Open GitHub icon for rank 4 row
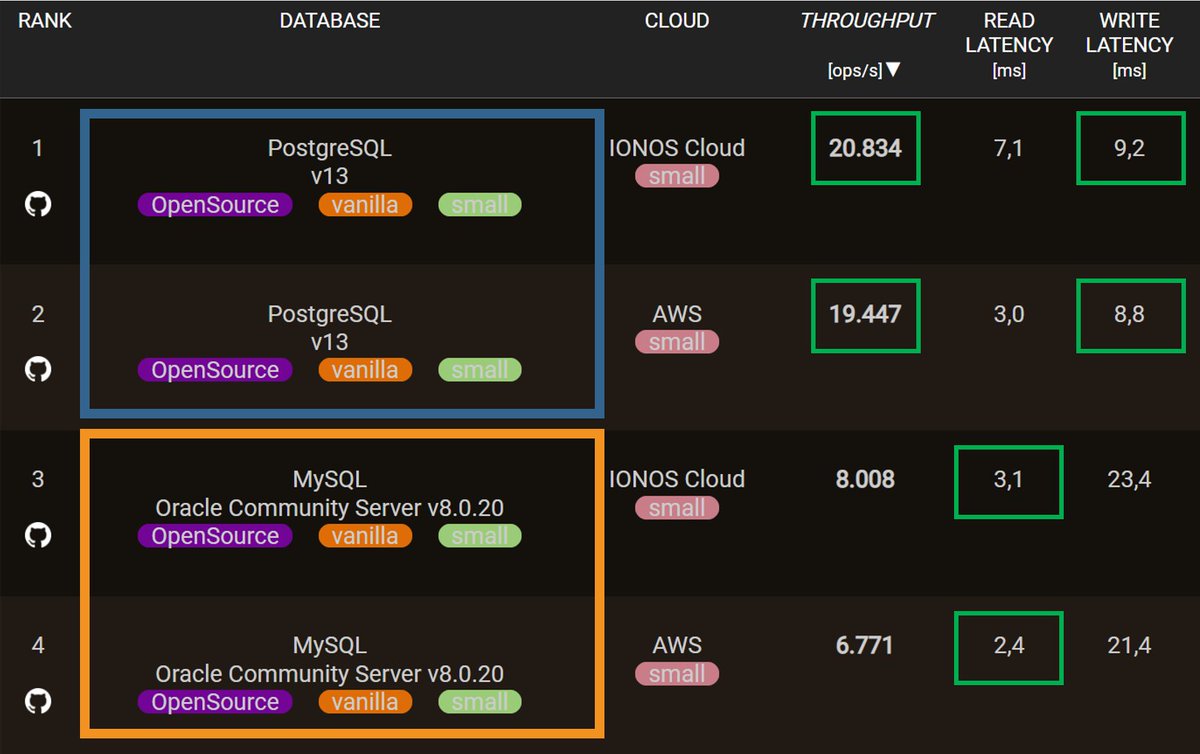This screenshot has width=1200, height=754. click(x=38, y=701)
